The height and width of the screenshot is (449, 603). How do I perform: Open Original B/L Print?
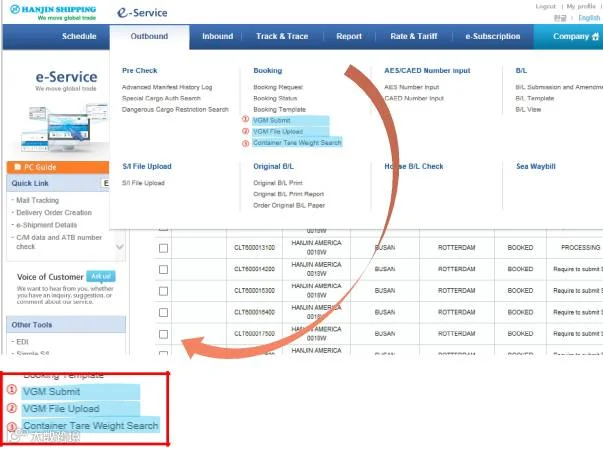click(278, 183)
